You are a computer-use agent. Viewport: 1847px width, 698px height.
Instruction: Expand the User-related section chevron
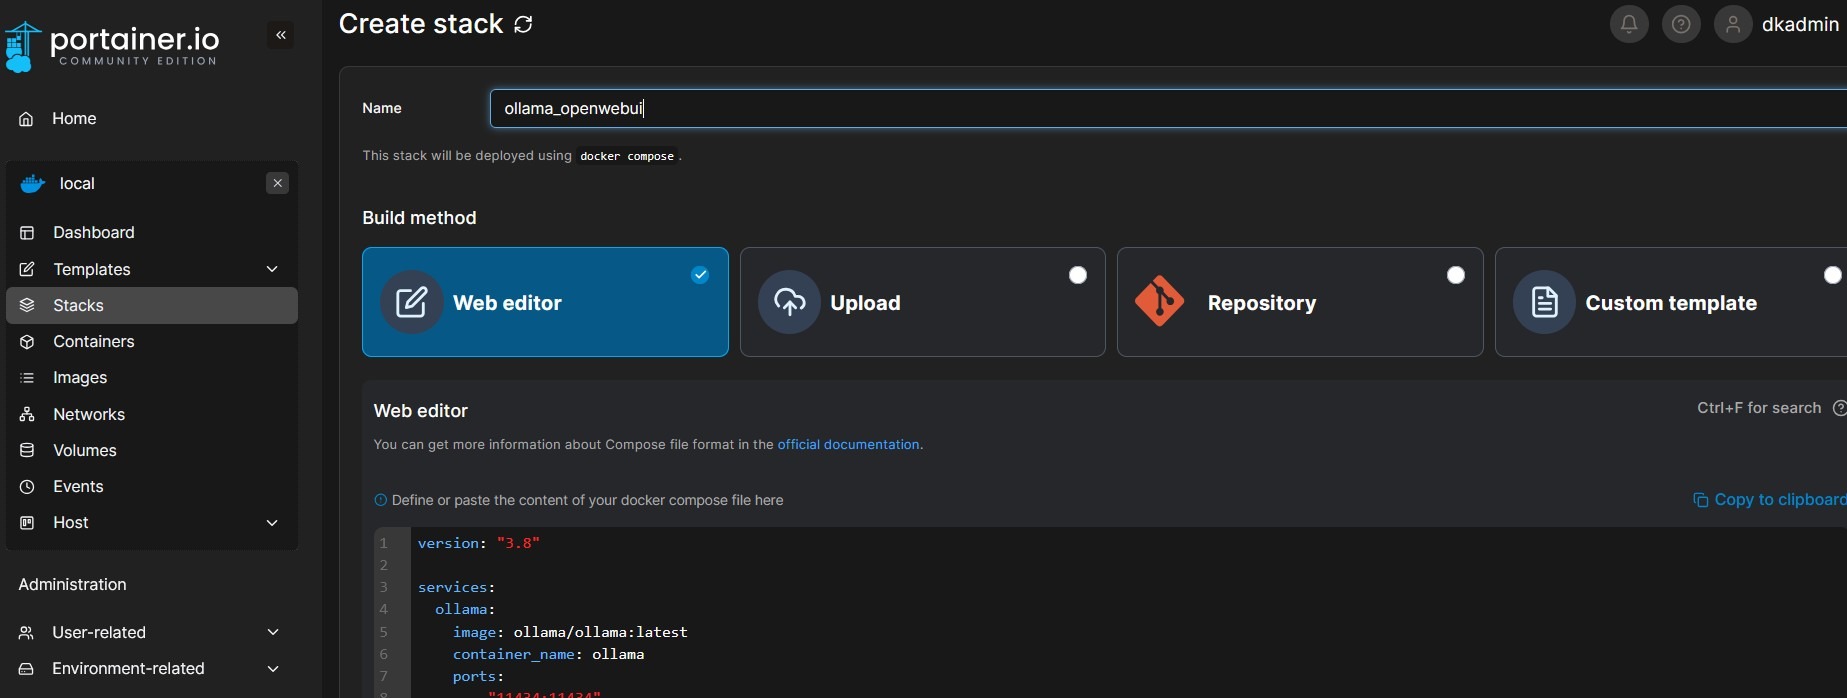pos(272,632)
